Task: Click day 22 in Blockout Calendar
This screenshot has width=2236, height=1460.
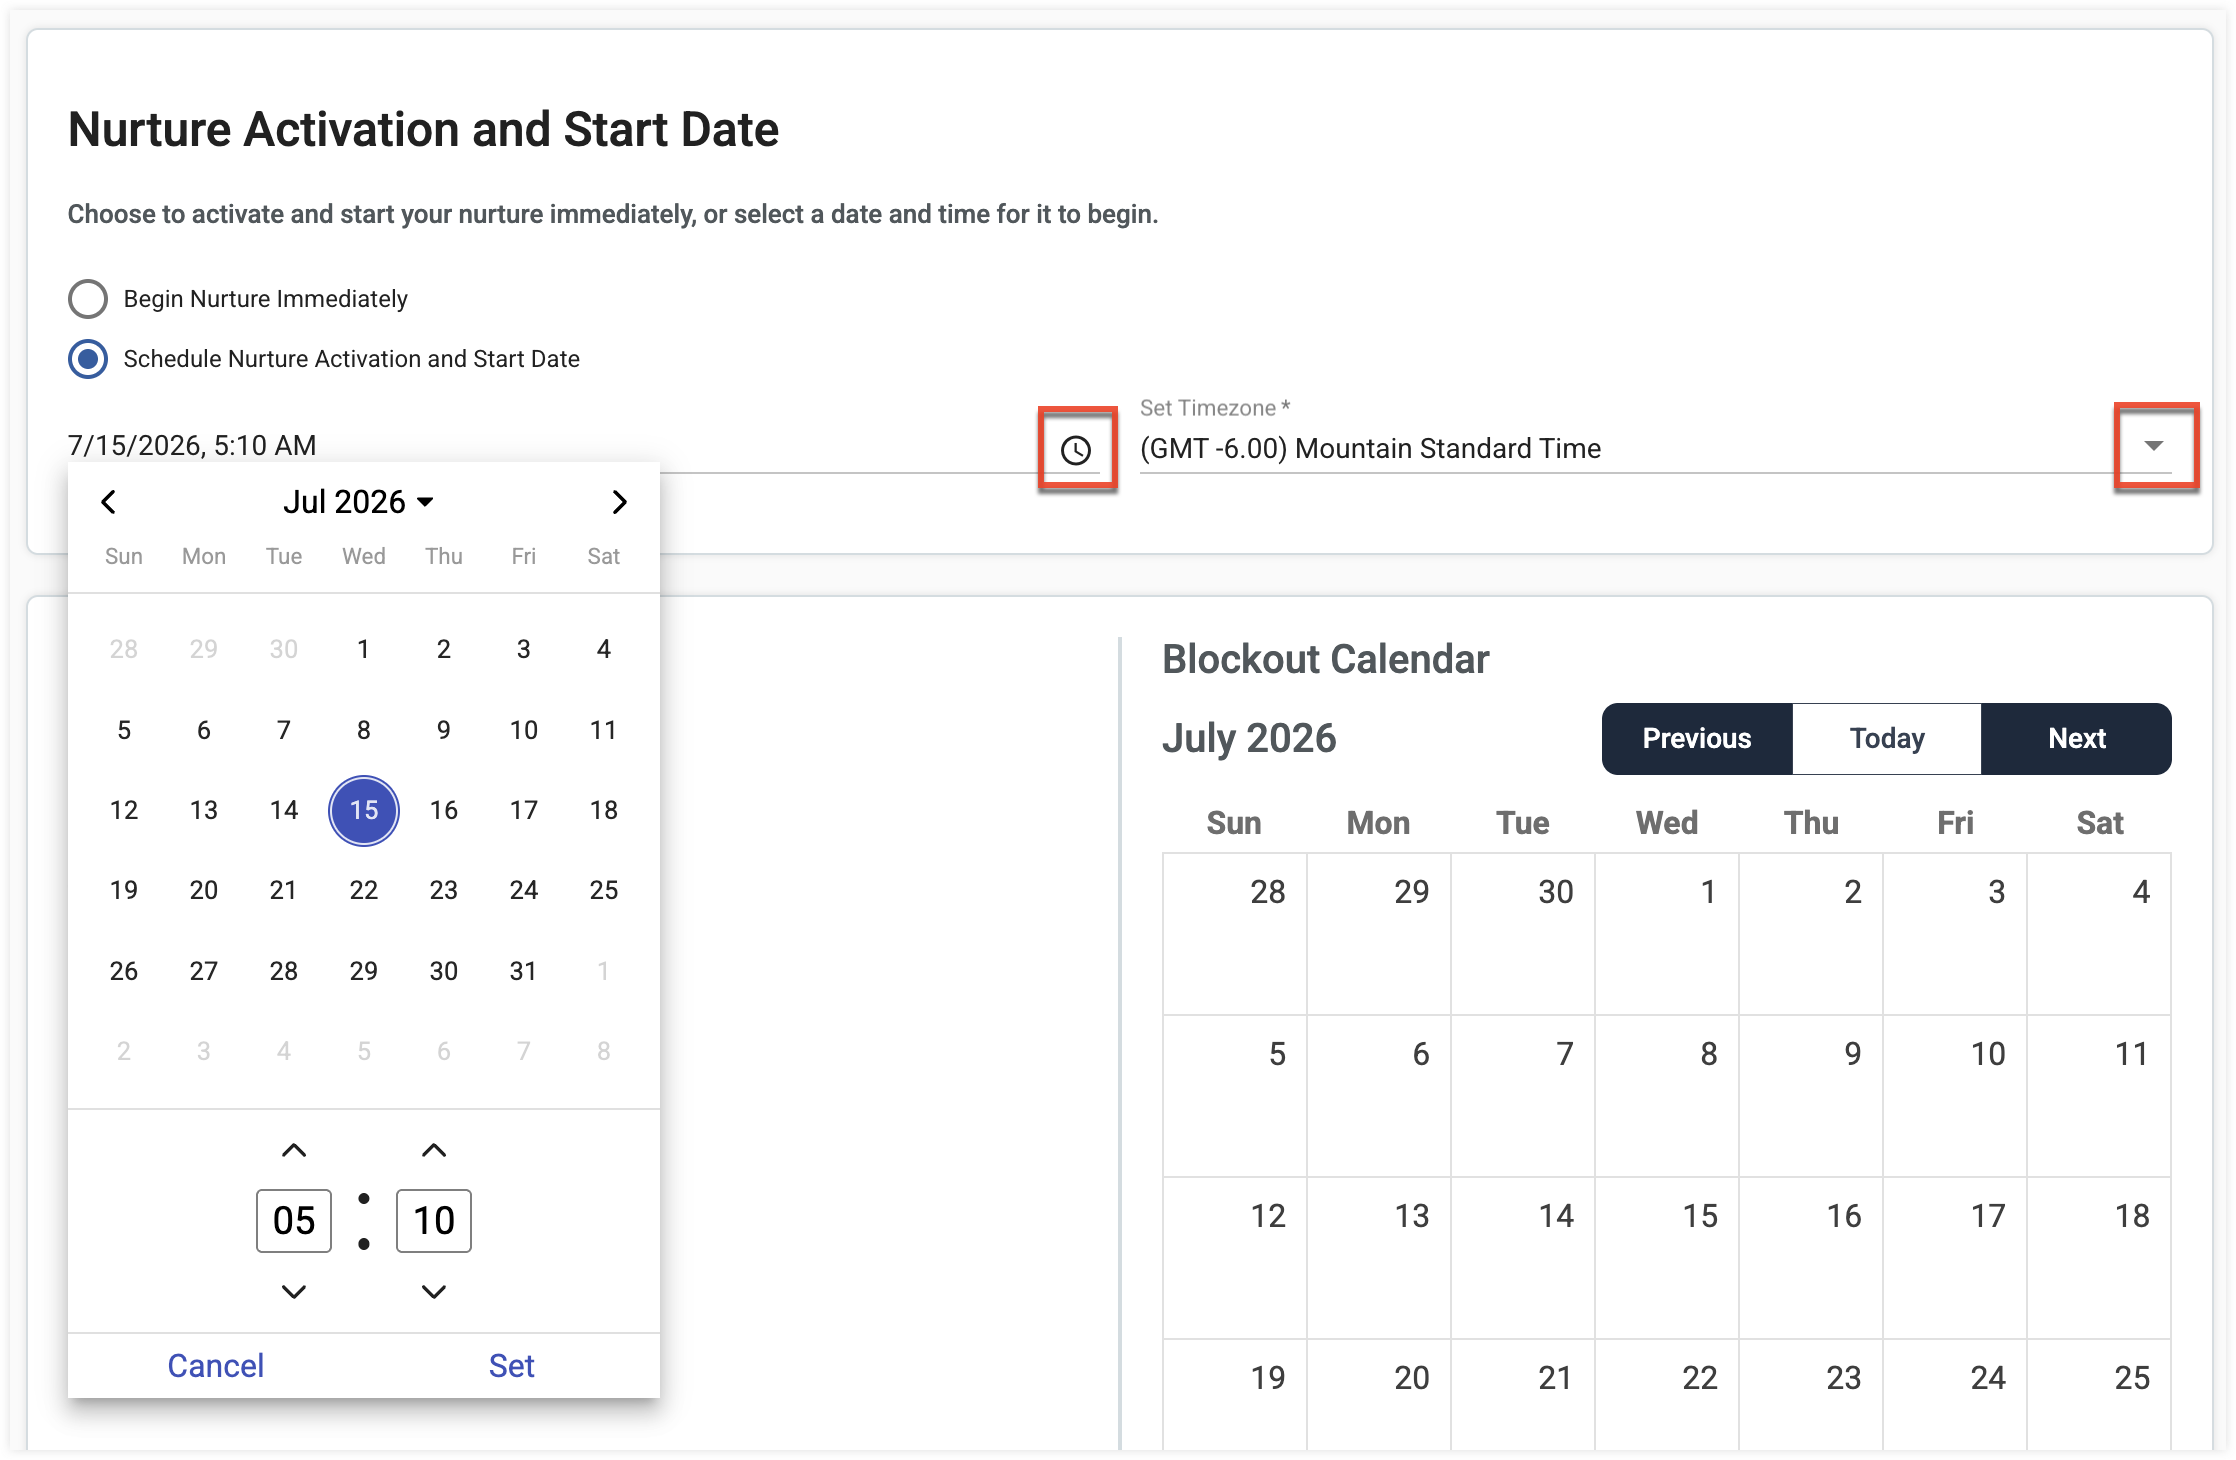Action: click(x=1667, y=1395)
